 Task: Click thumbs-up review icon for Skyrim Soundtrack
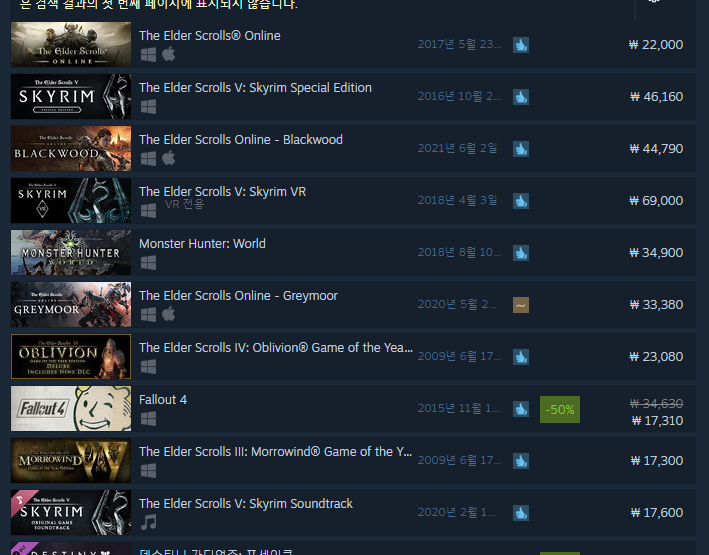(521, 513)
